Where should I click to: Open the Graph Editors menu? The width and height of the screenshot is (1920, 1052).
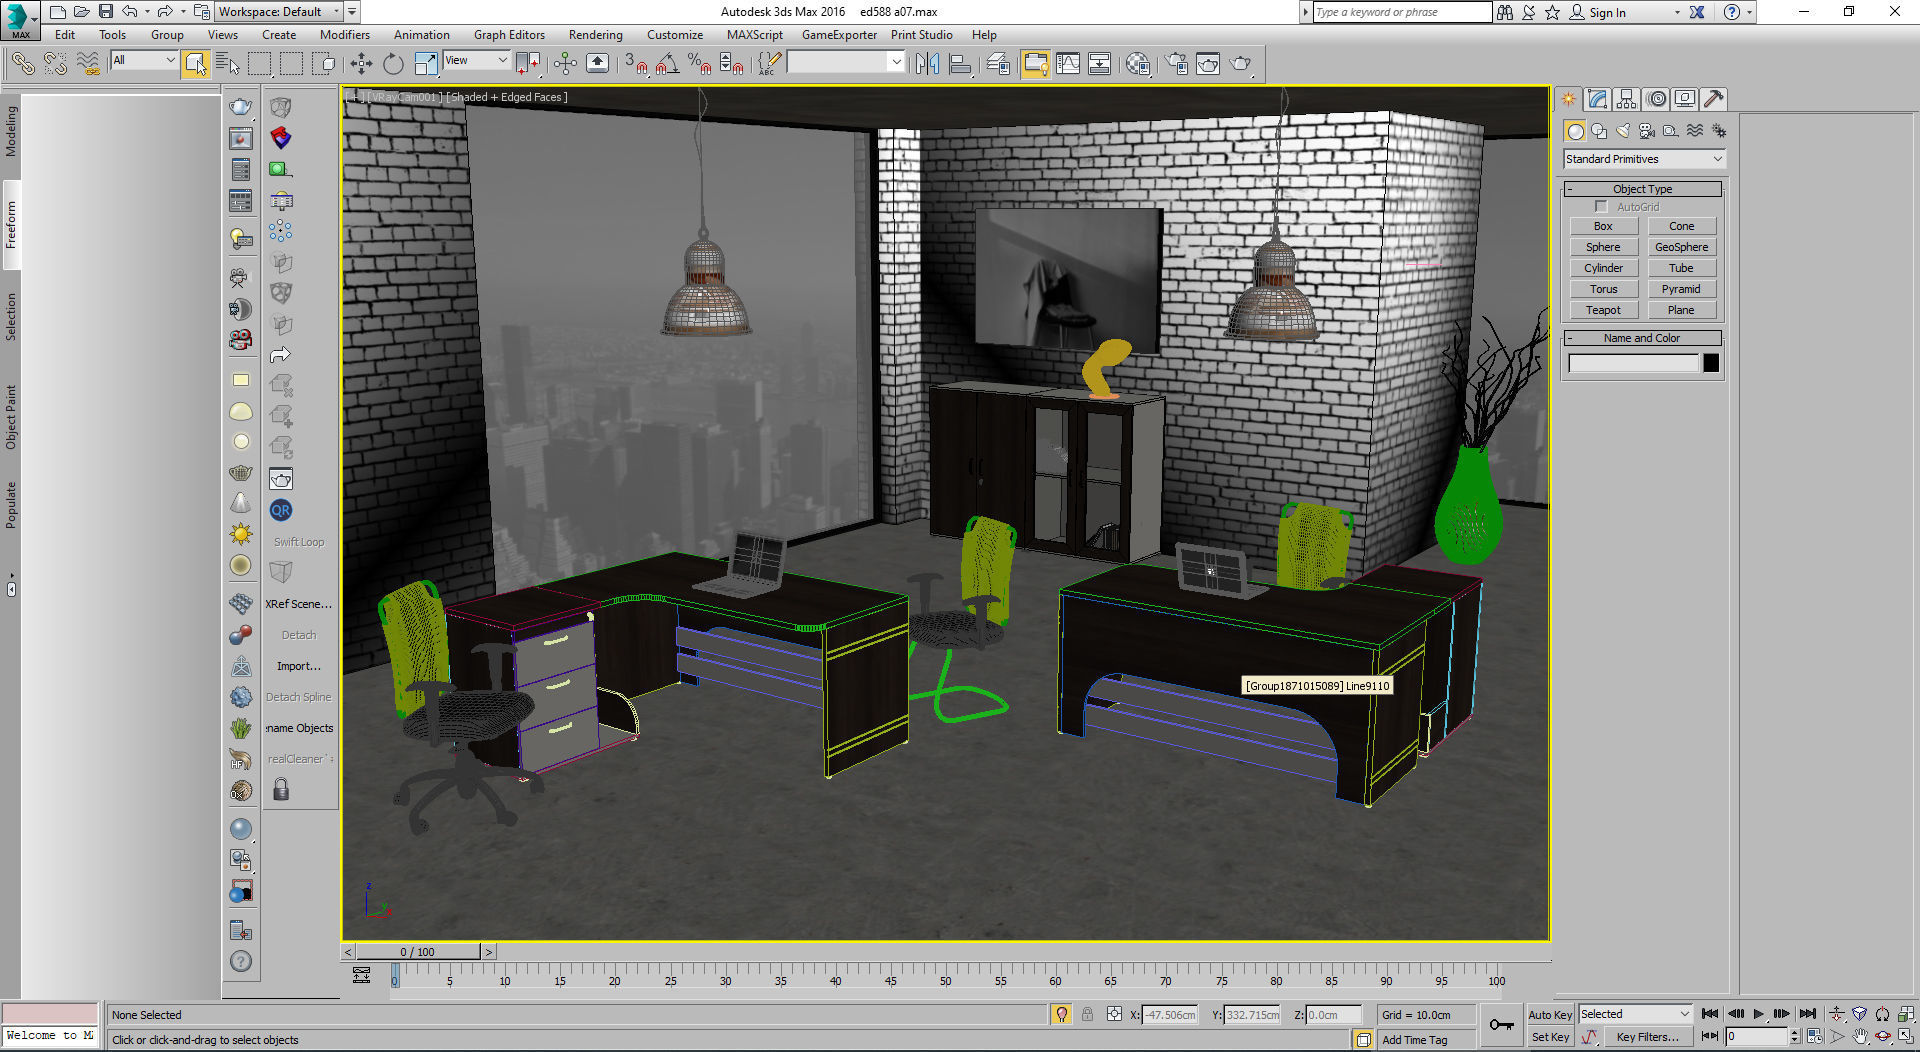point(509,35)
